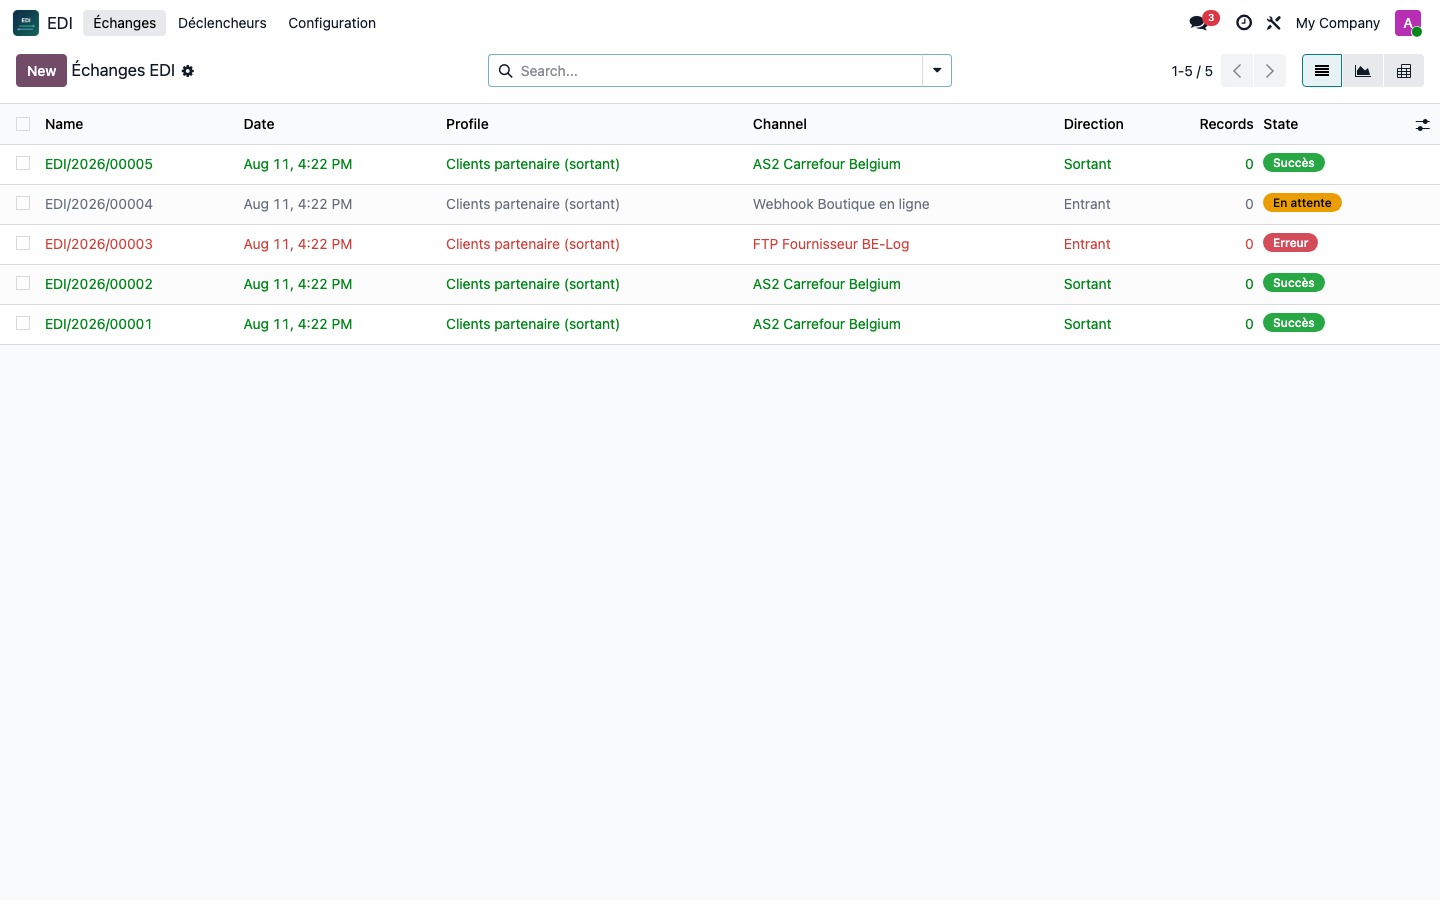Open the conversations messages icon
1440x900 pixels.
(x=1198, y=23)
